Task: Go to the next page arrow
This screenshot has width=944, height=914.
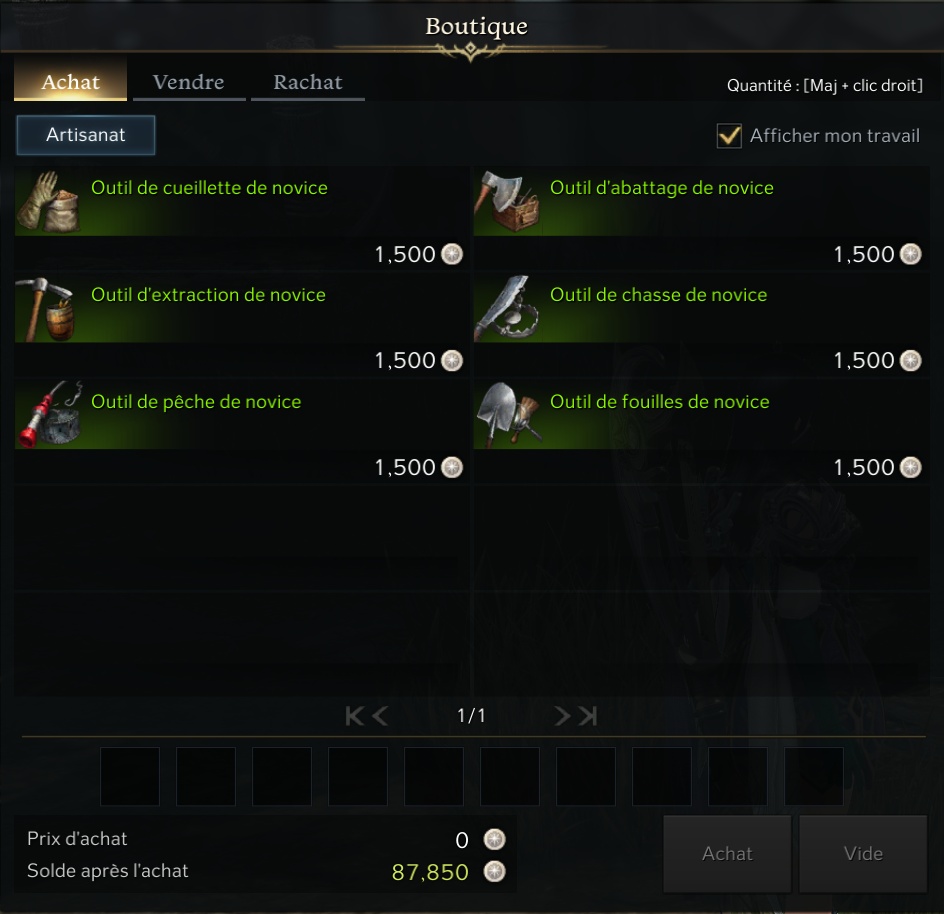Action: [562, 716]
